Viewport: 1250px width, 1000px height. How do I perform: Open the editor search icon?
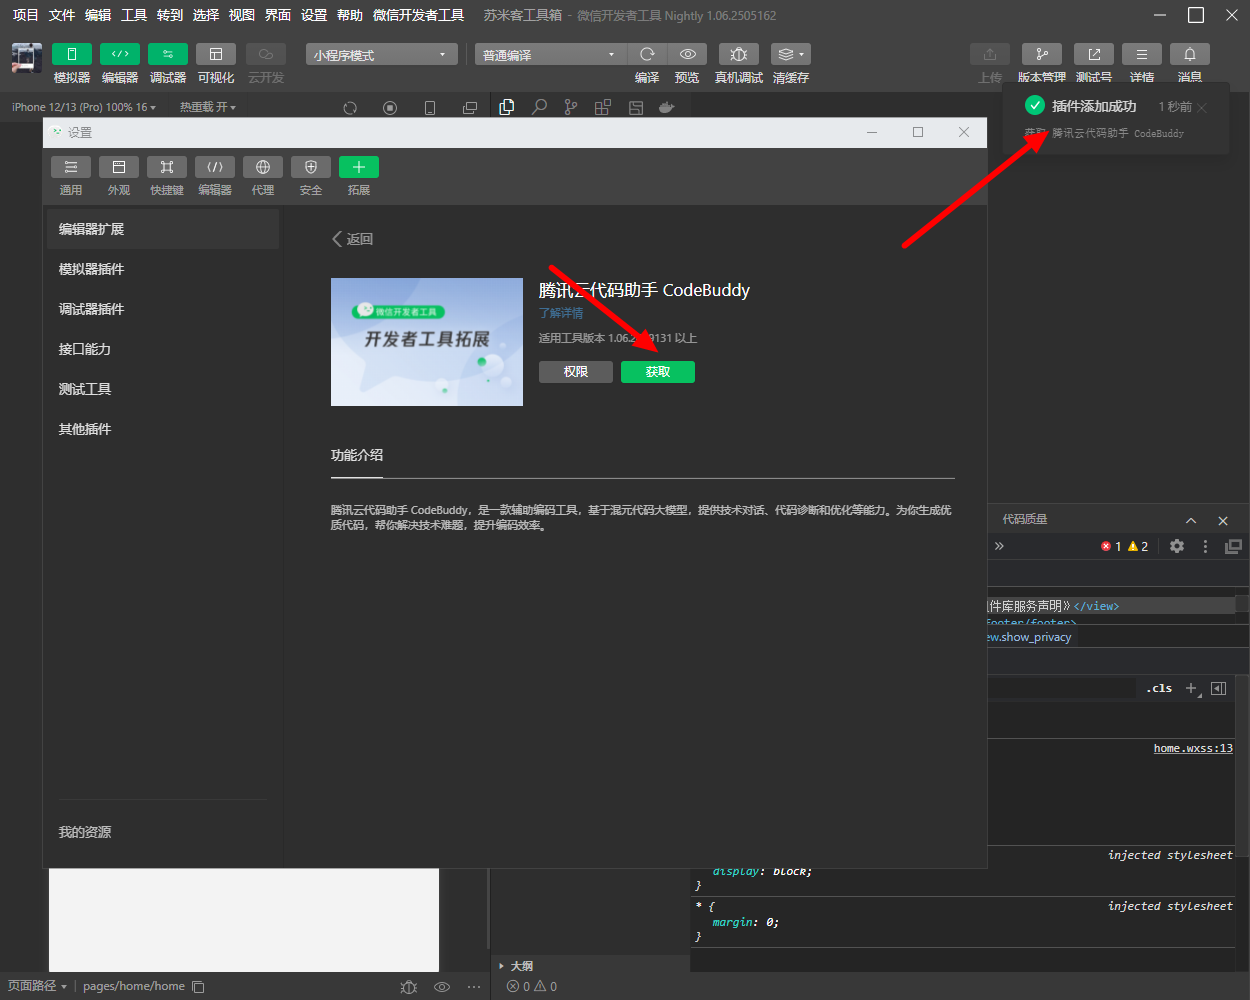[539, 107]
